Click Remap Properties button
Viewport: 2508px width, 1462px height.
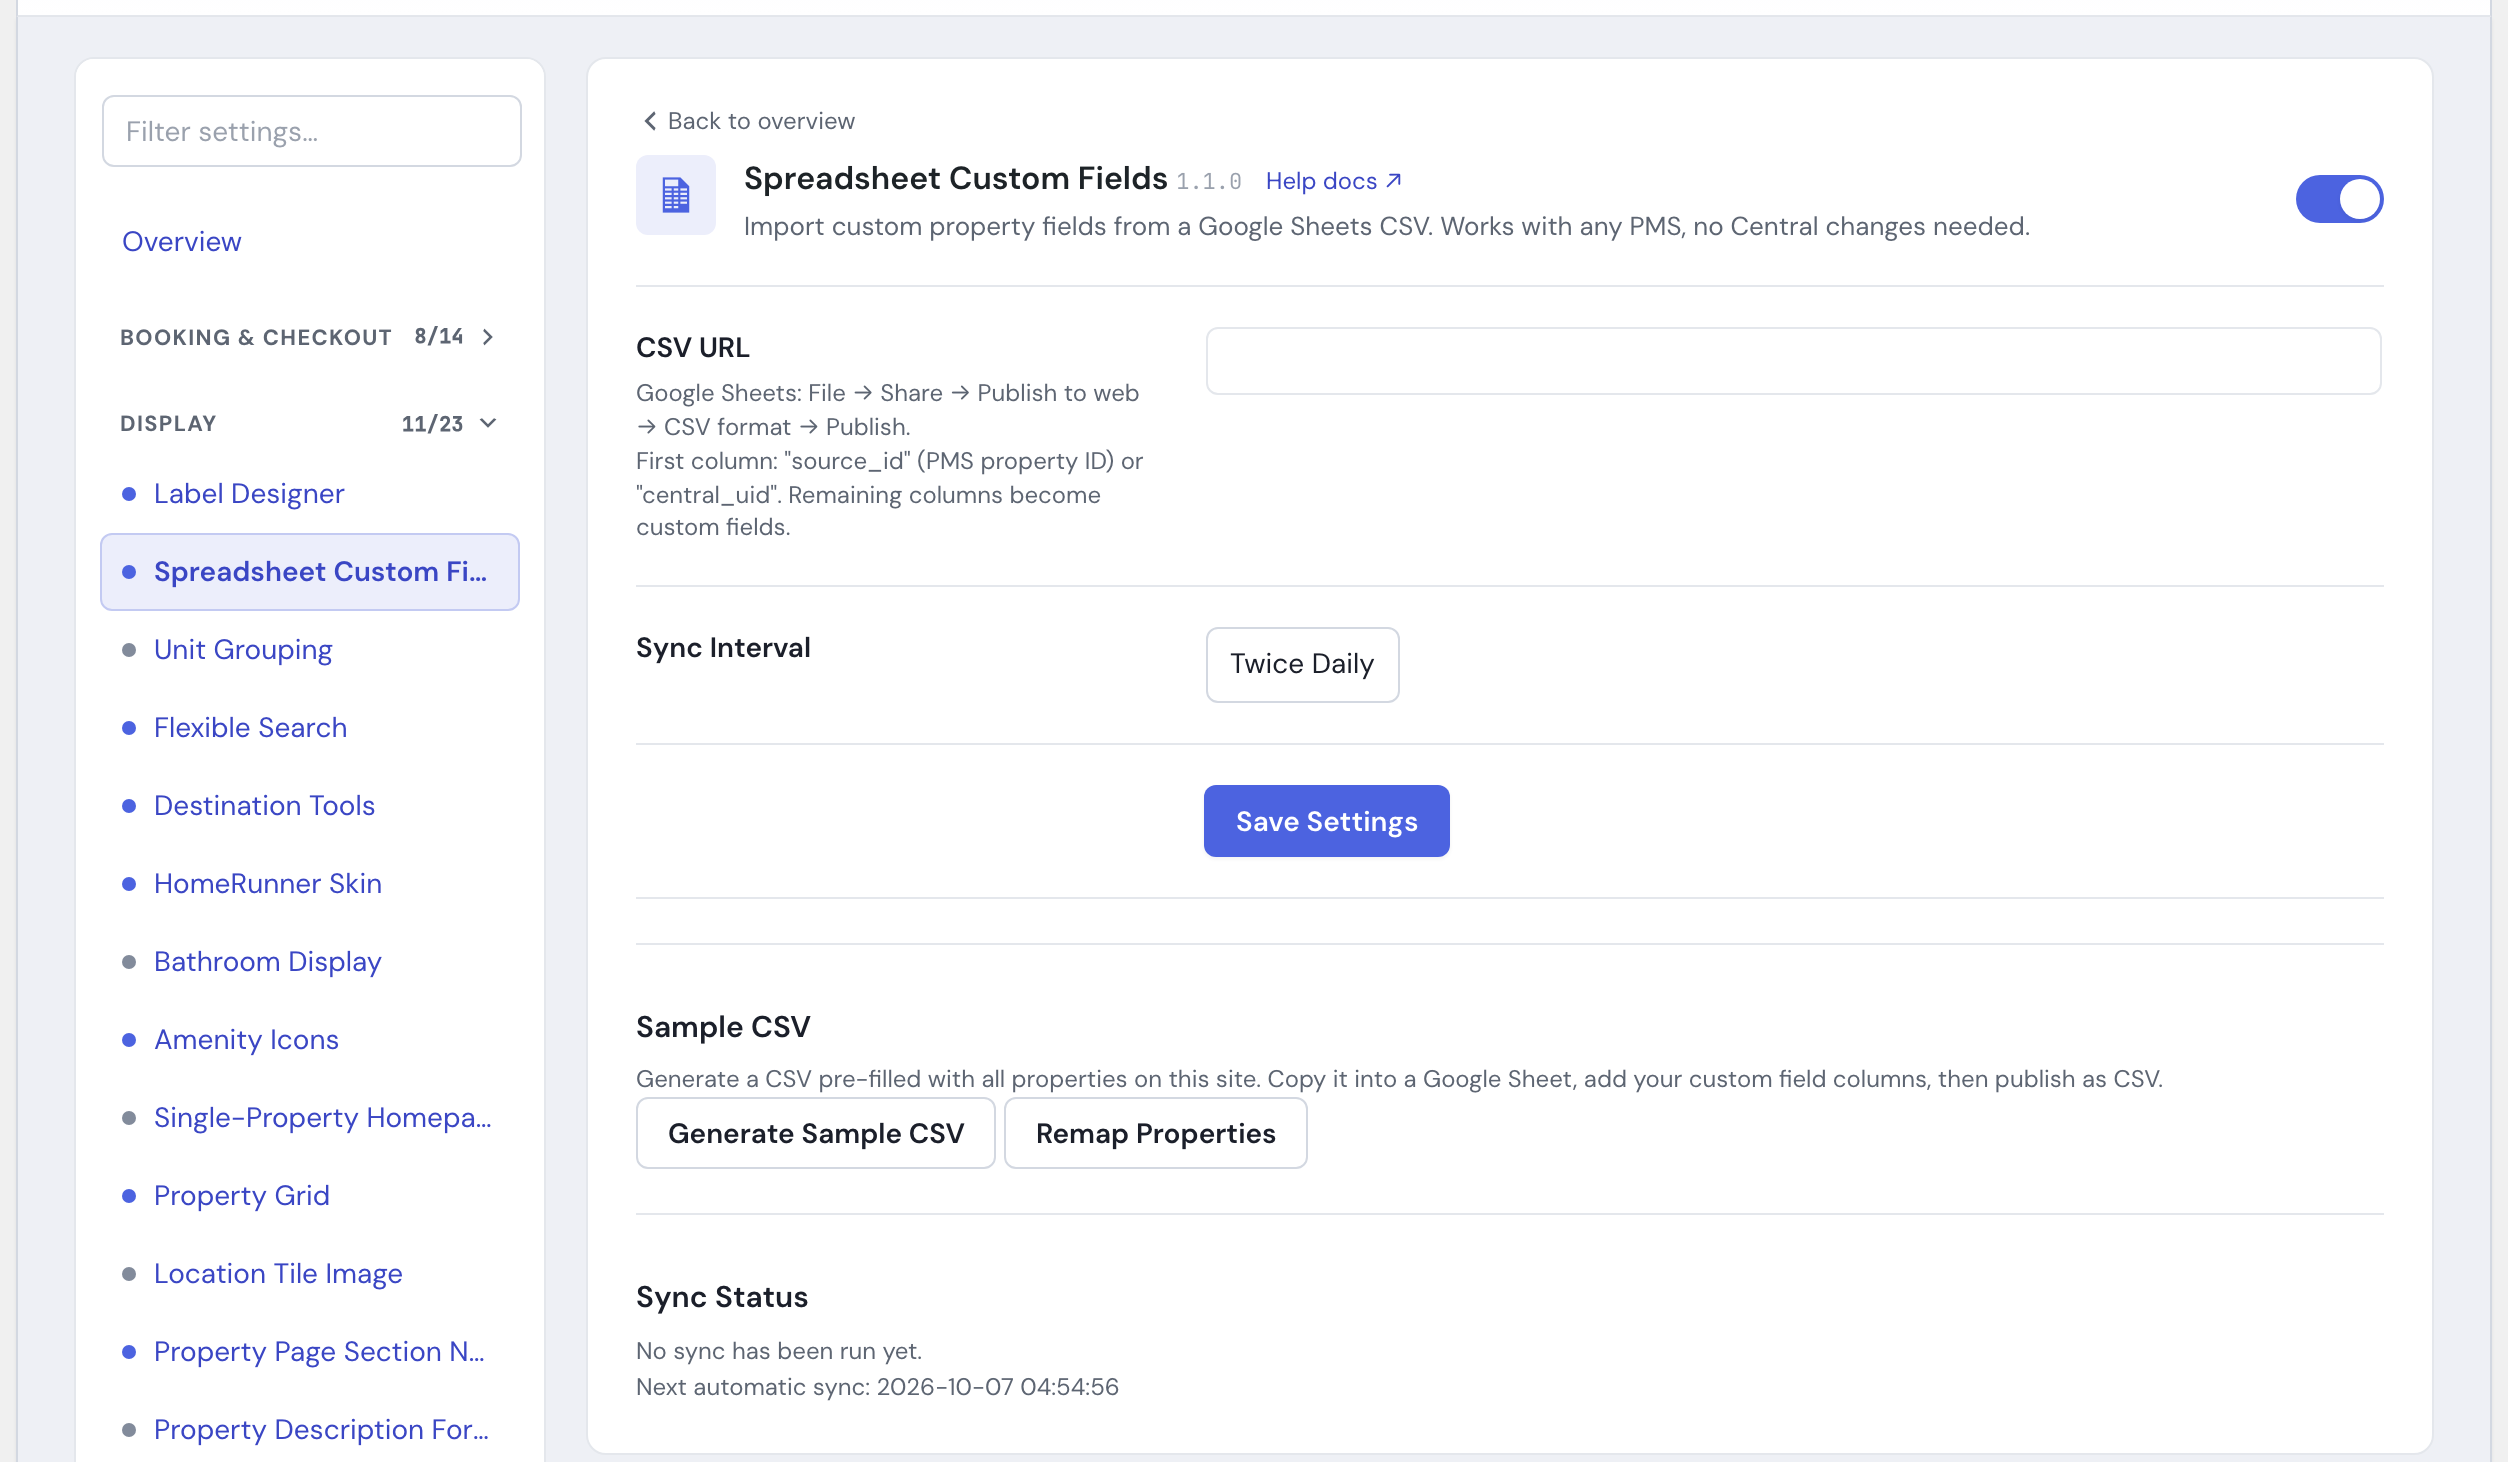click(x=1155, y=1133)
